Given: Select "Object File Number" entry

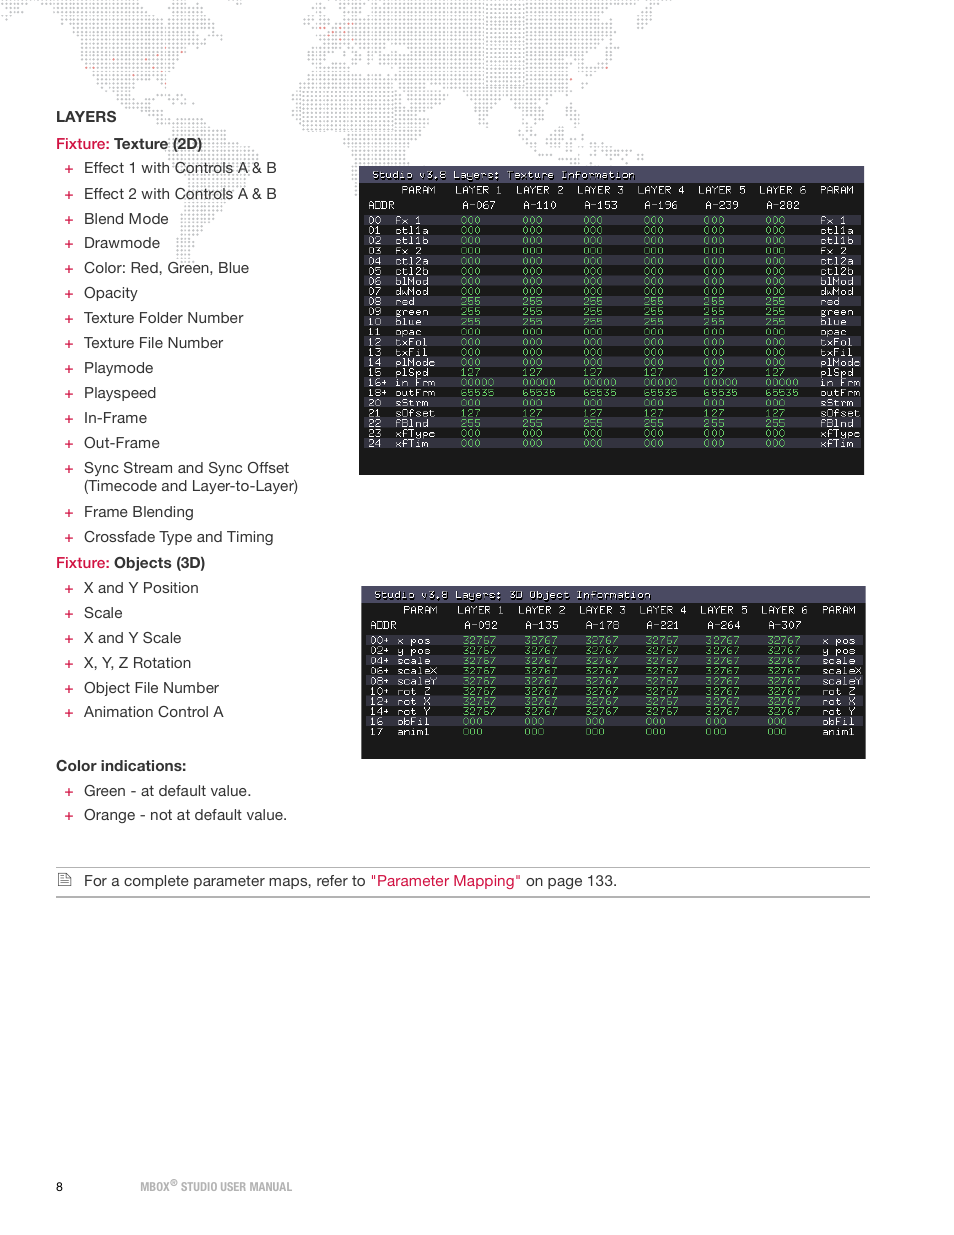Looking at the screenshot, I should pos(151,688).
